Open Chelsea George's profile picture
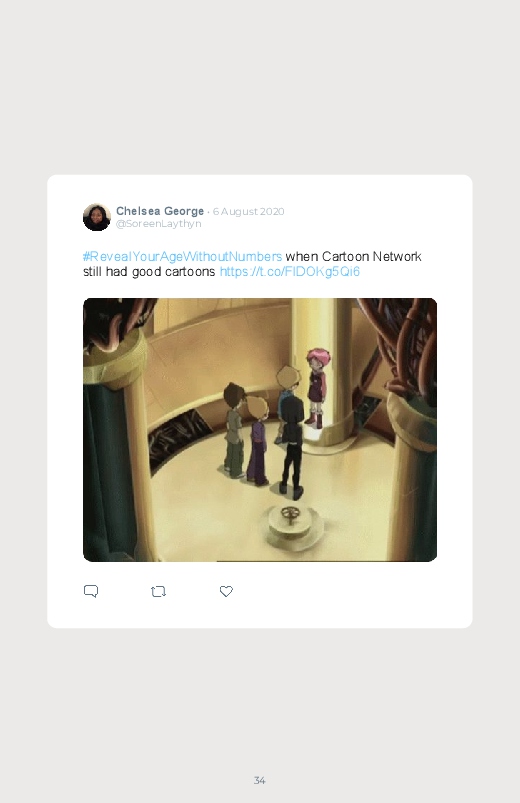This screenshot has width=520, height=803. [97, 217]
